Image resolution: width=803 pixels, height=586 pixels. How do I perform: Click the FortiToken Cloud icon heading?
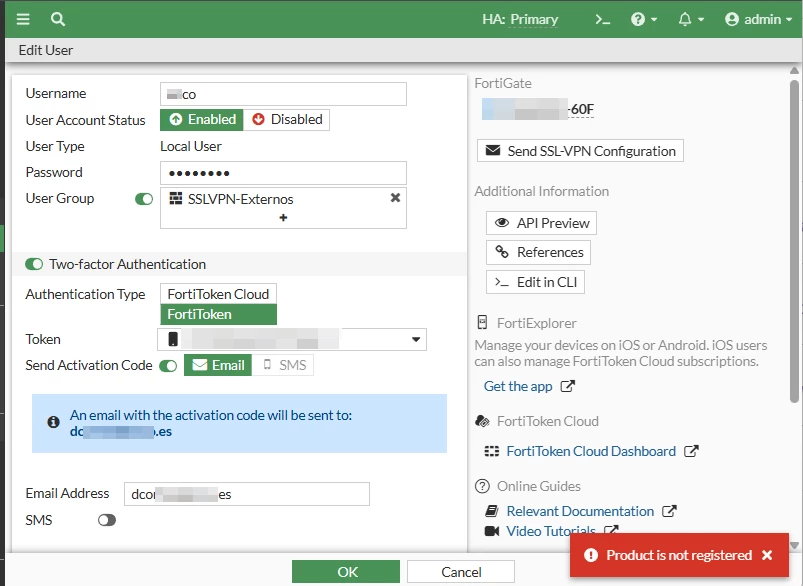click(x=482, y=421)
